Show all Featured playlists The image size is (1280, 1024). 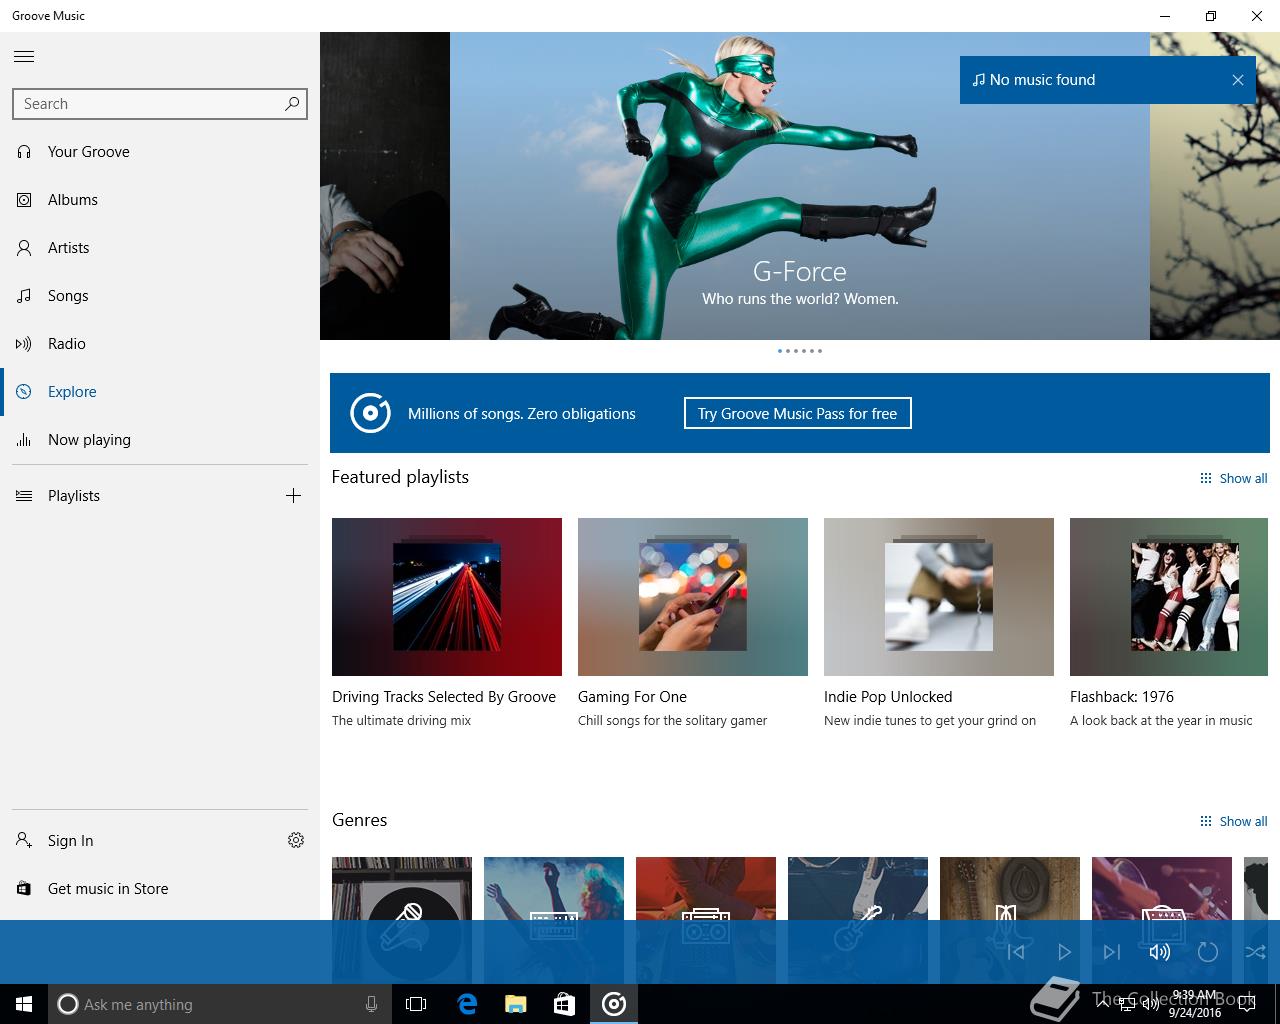click(1234, 479)
